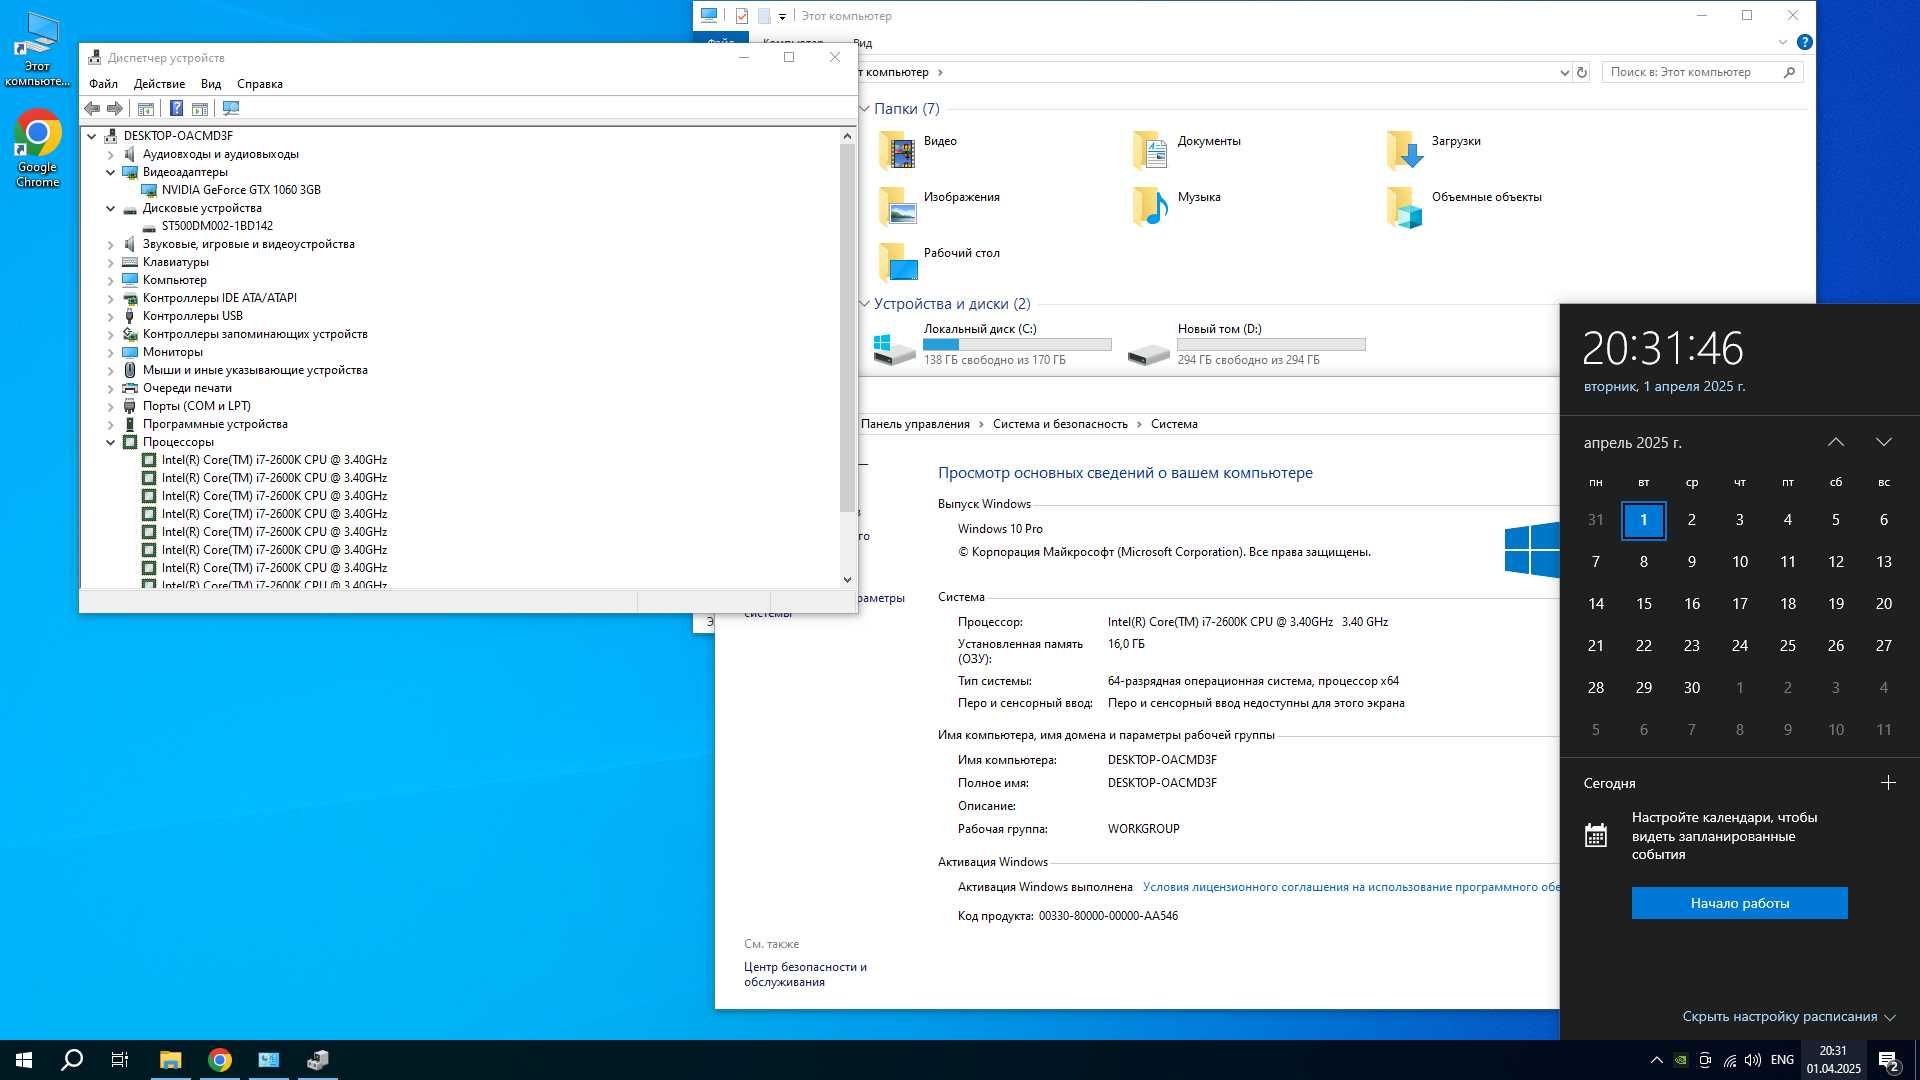Click the Forward arrow in Device Manager toolbar
This screenshot has width=1920, height=1080.
pyautogui.click(x=115, y=108)
